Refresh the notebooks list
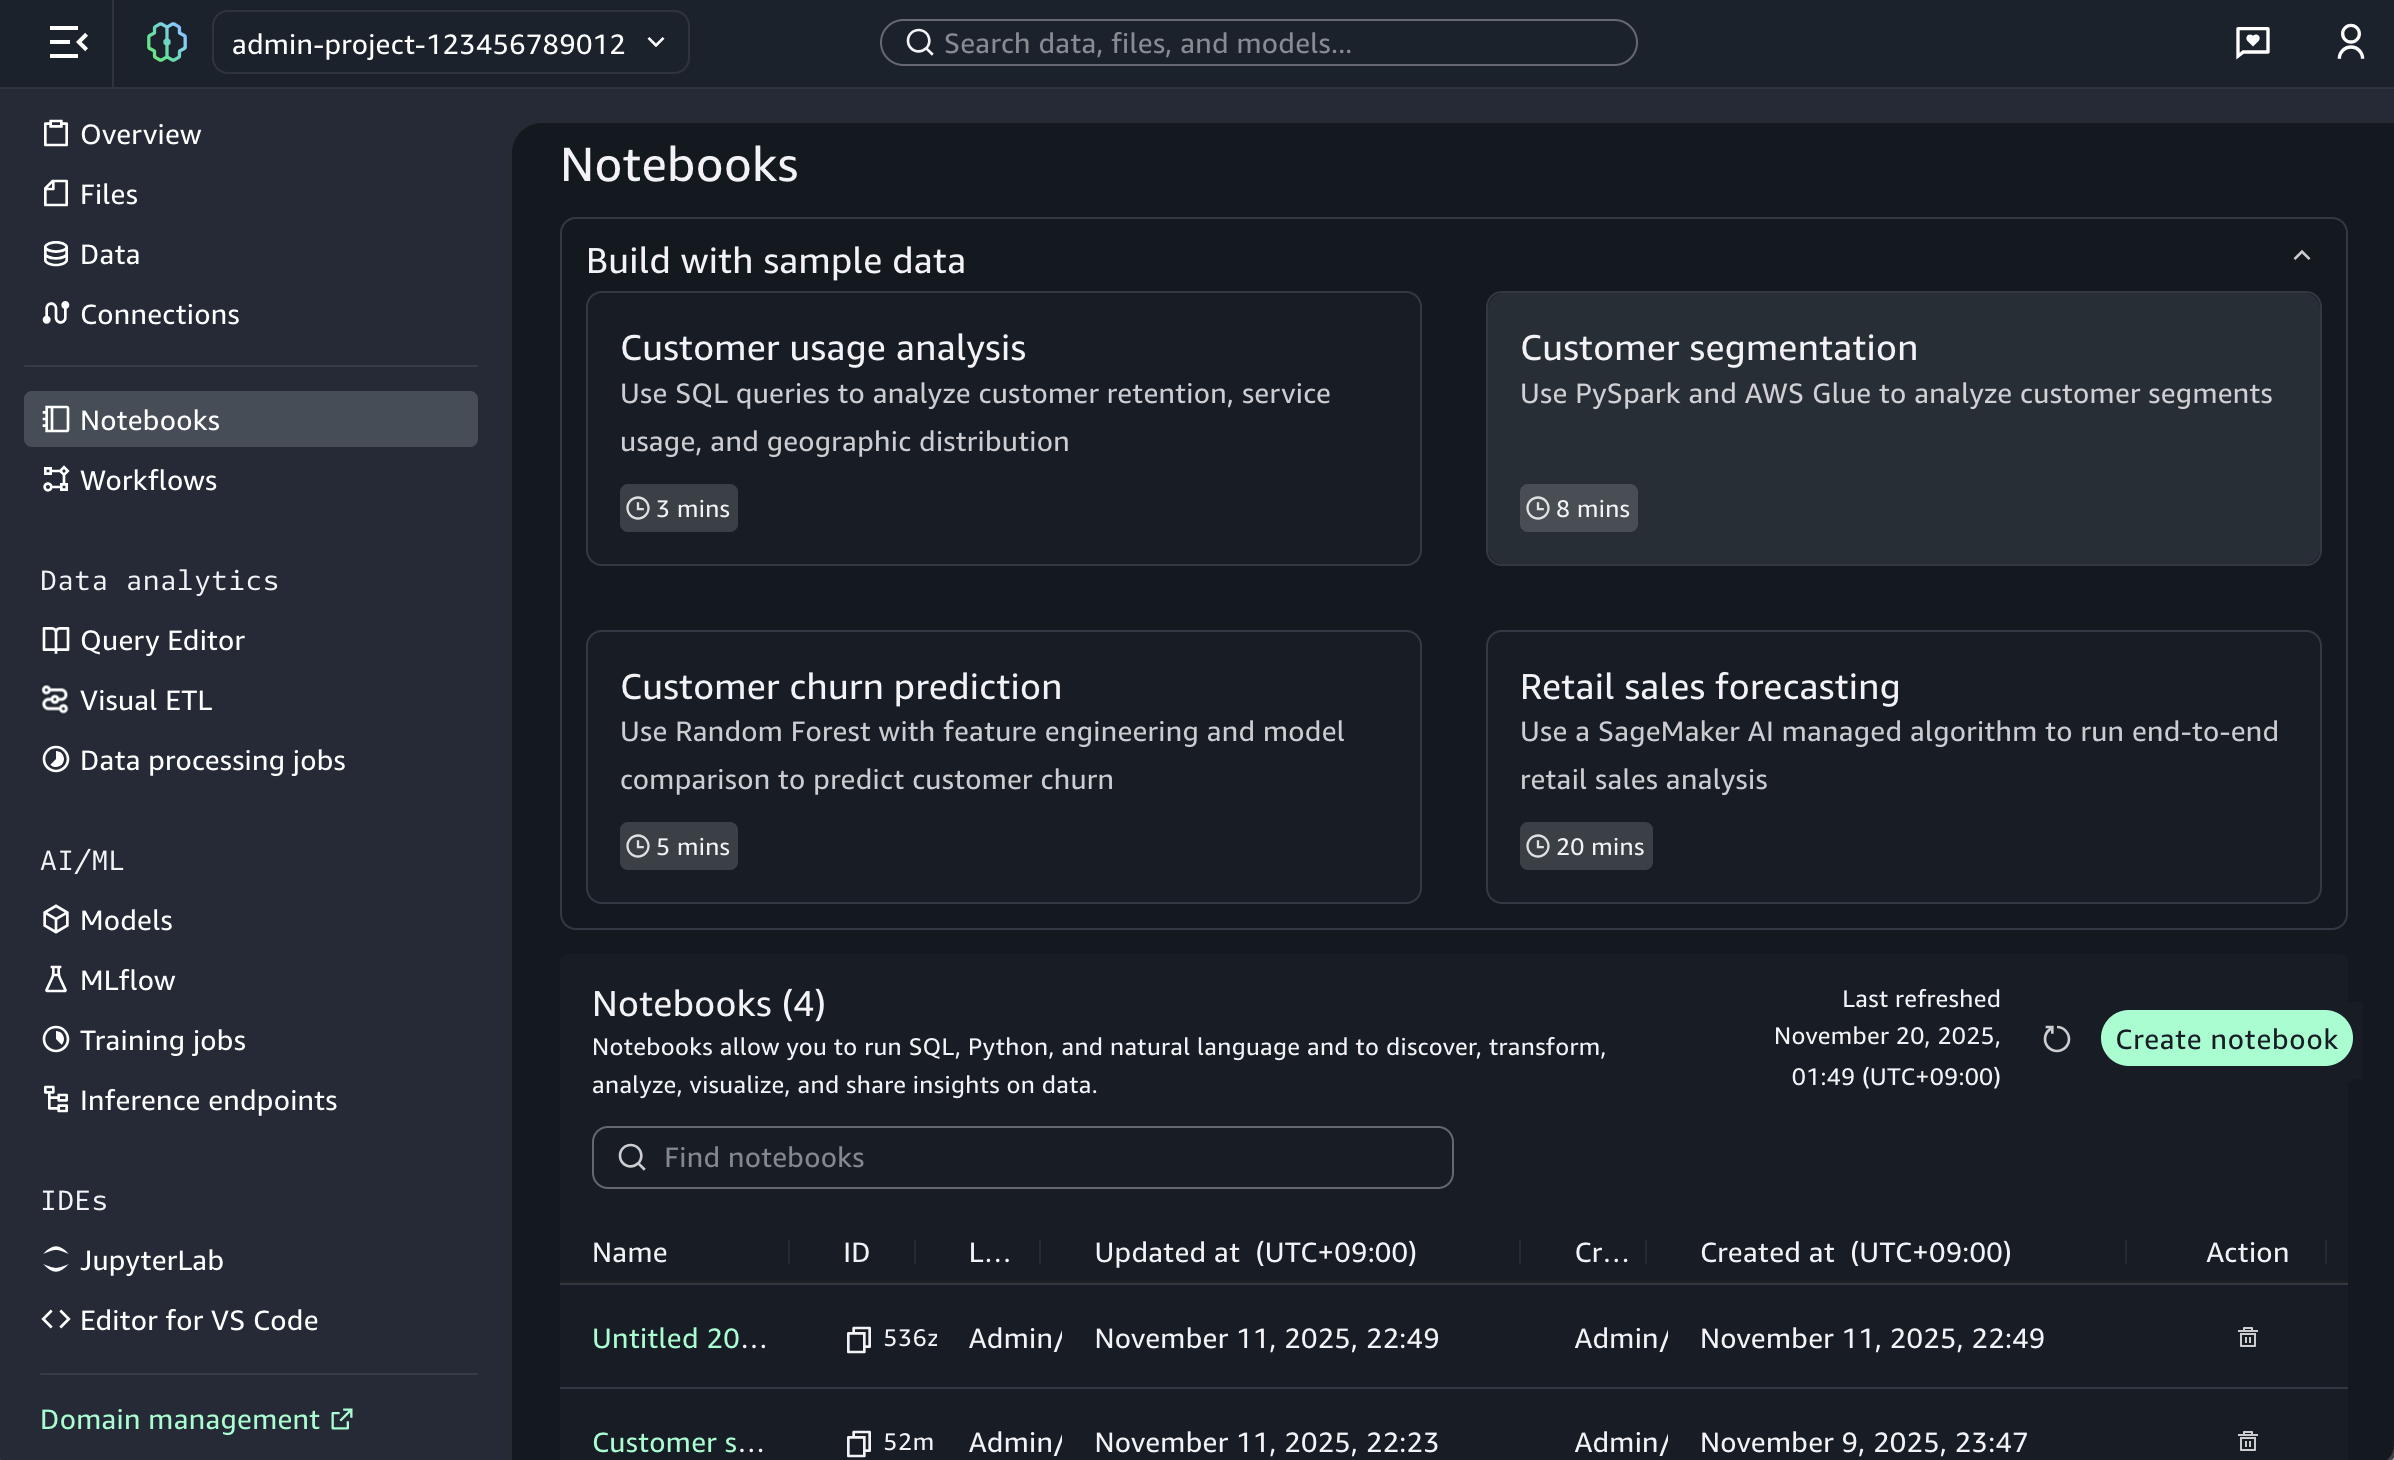 coord(2056,1039)
